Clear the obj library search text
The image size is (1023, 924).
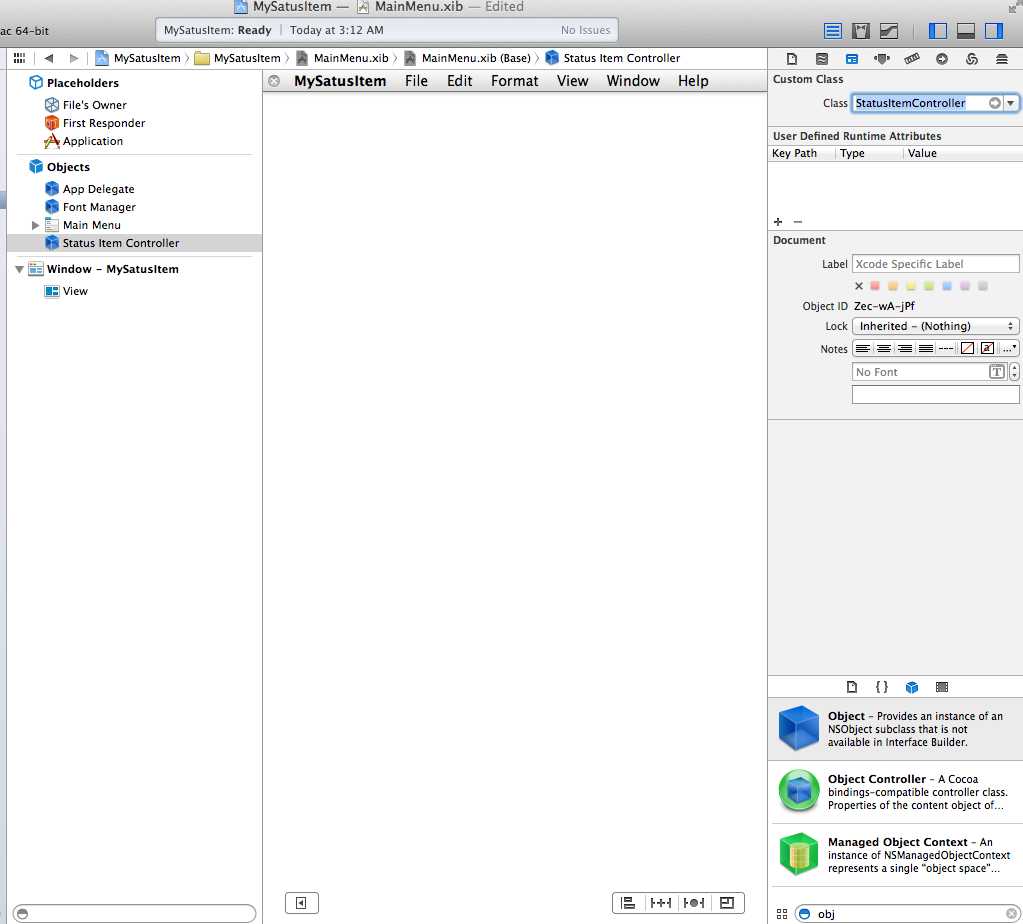coord(1011,914)
